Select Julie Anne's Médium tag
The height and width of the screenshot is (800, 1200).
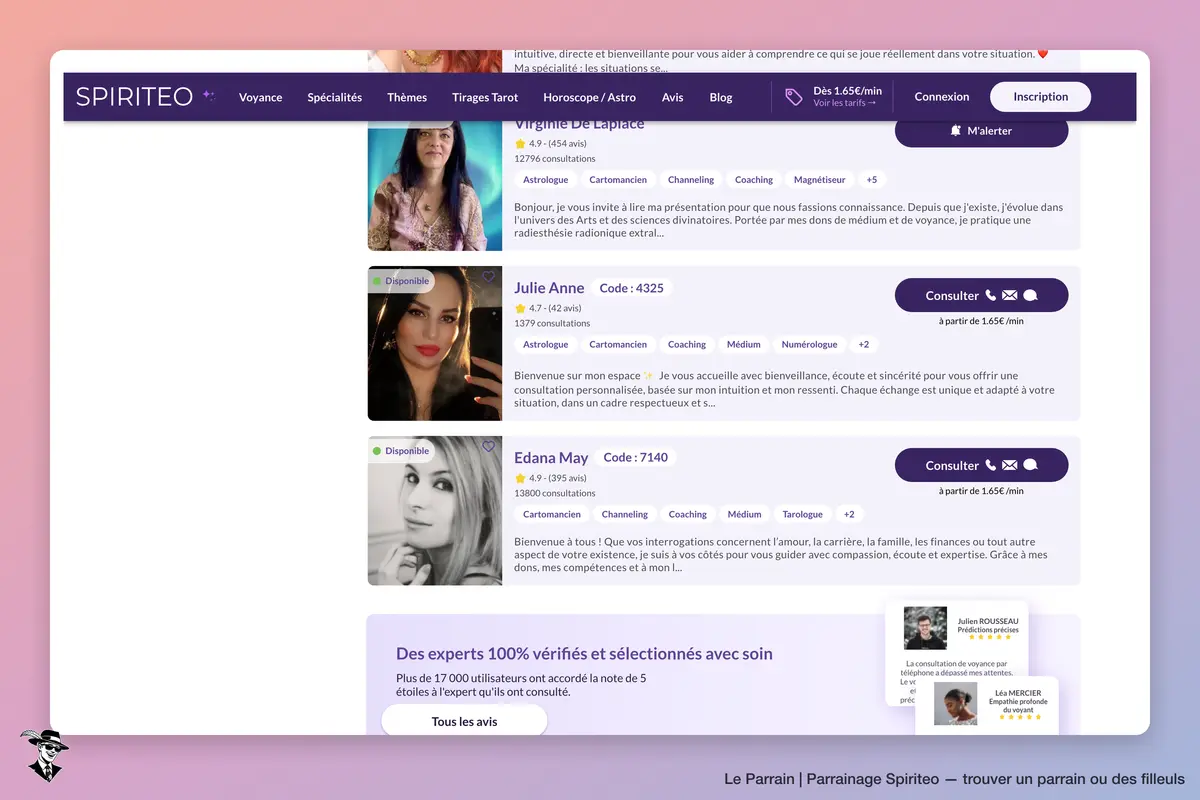point(744,344)
